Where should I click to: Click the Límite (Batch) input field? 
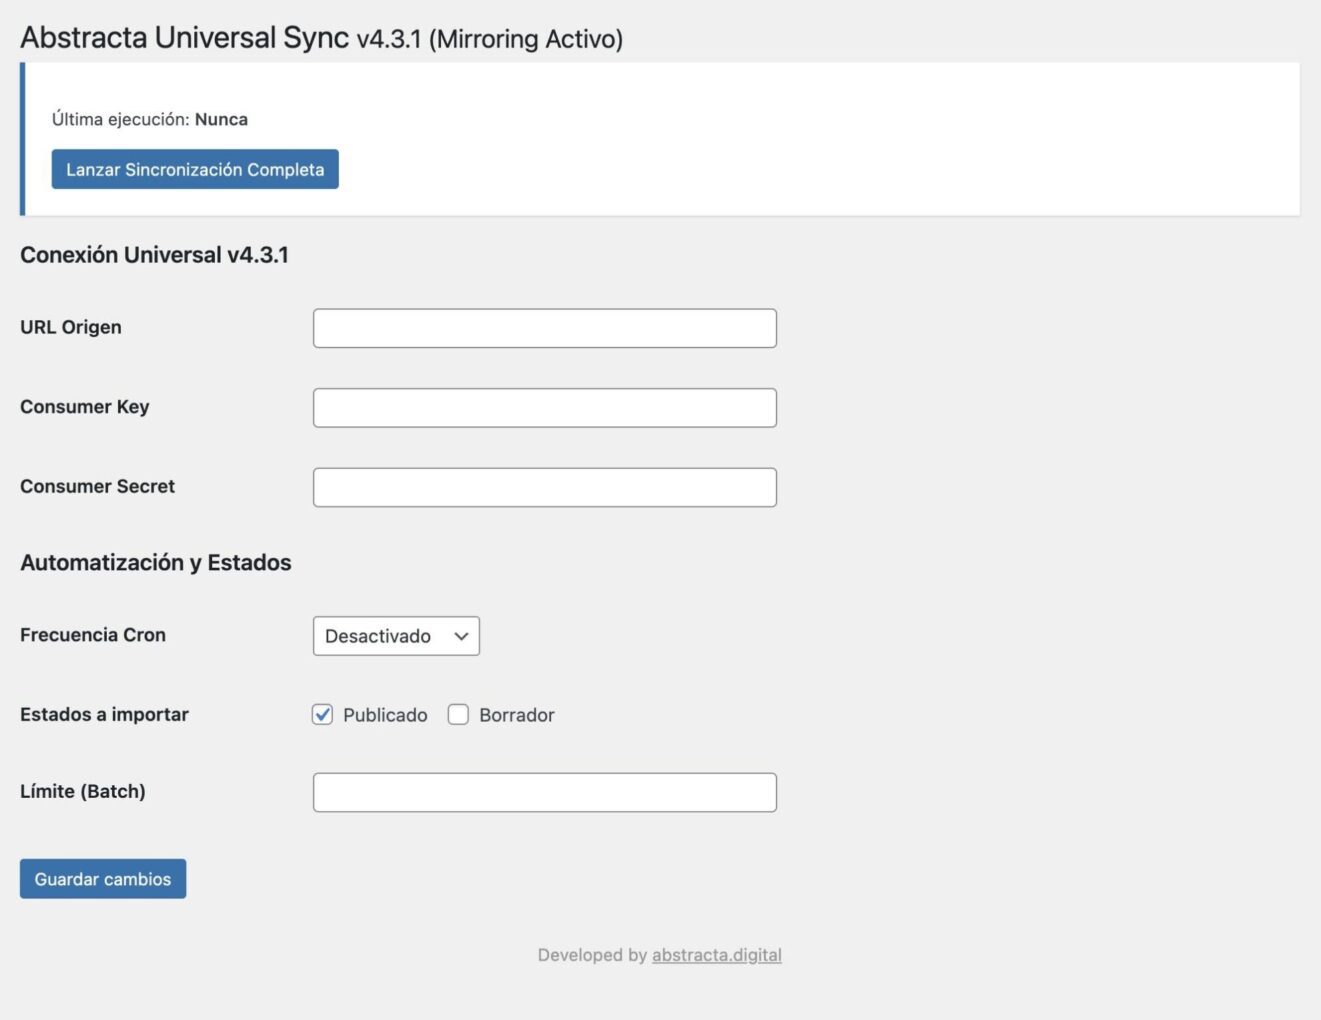(x=545, y=792)
